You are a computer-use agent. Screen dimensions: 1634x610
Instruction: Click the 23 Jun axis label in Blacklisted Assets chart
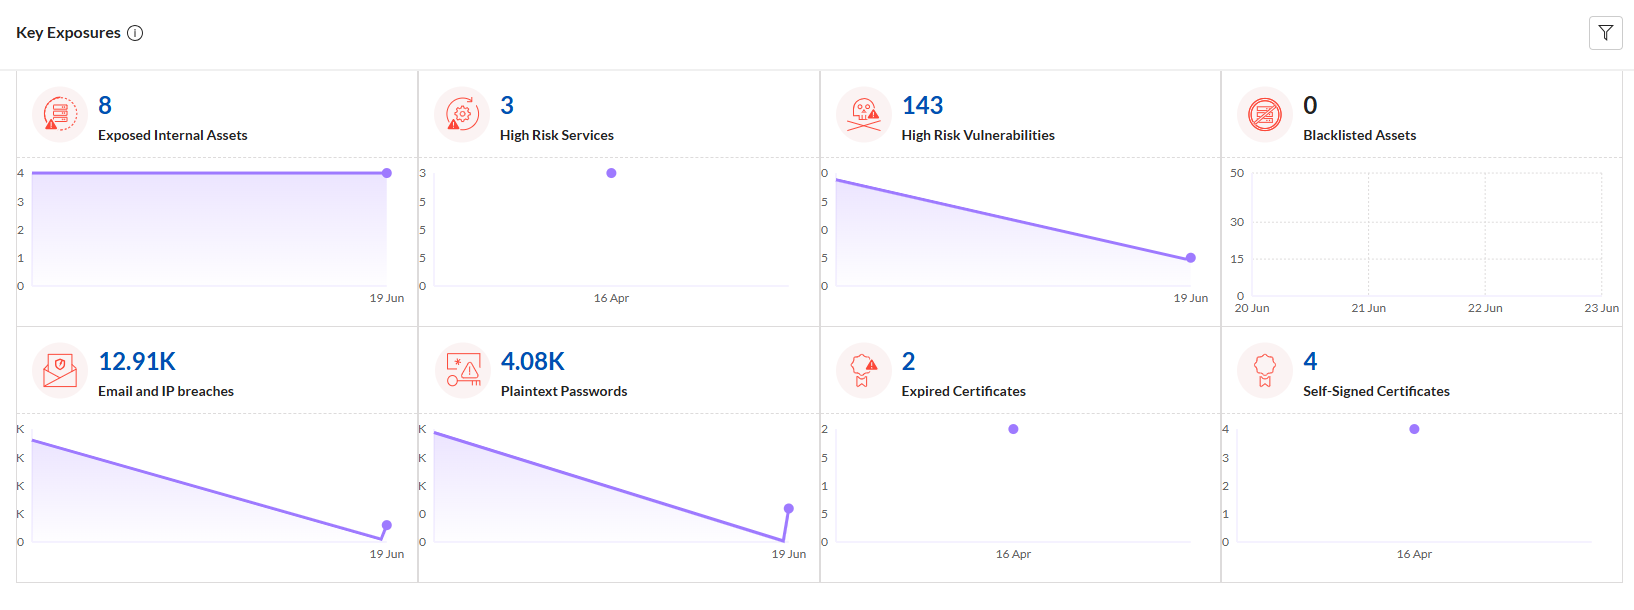click(x=1601, y=308)
